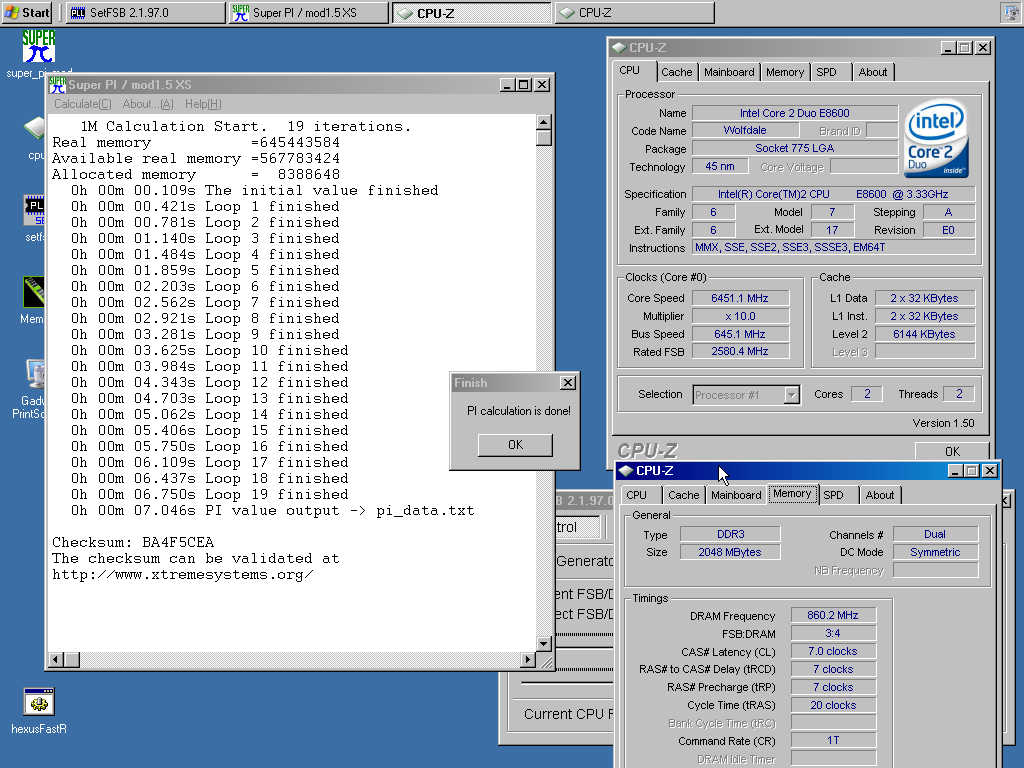Click the Core Speed value 6451.1 MHz
The width and height of the screenshot is (1024, 768).
740,298
